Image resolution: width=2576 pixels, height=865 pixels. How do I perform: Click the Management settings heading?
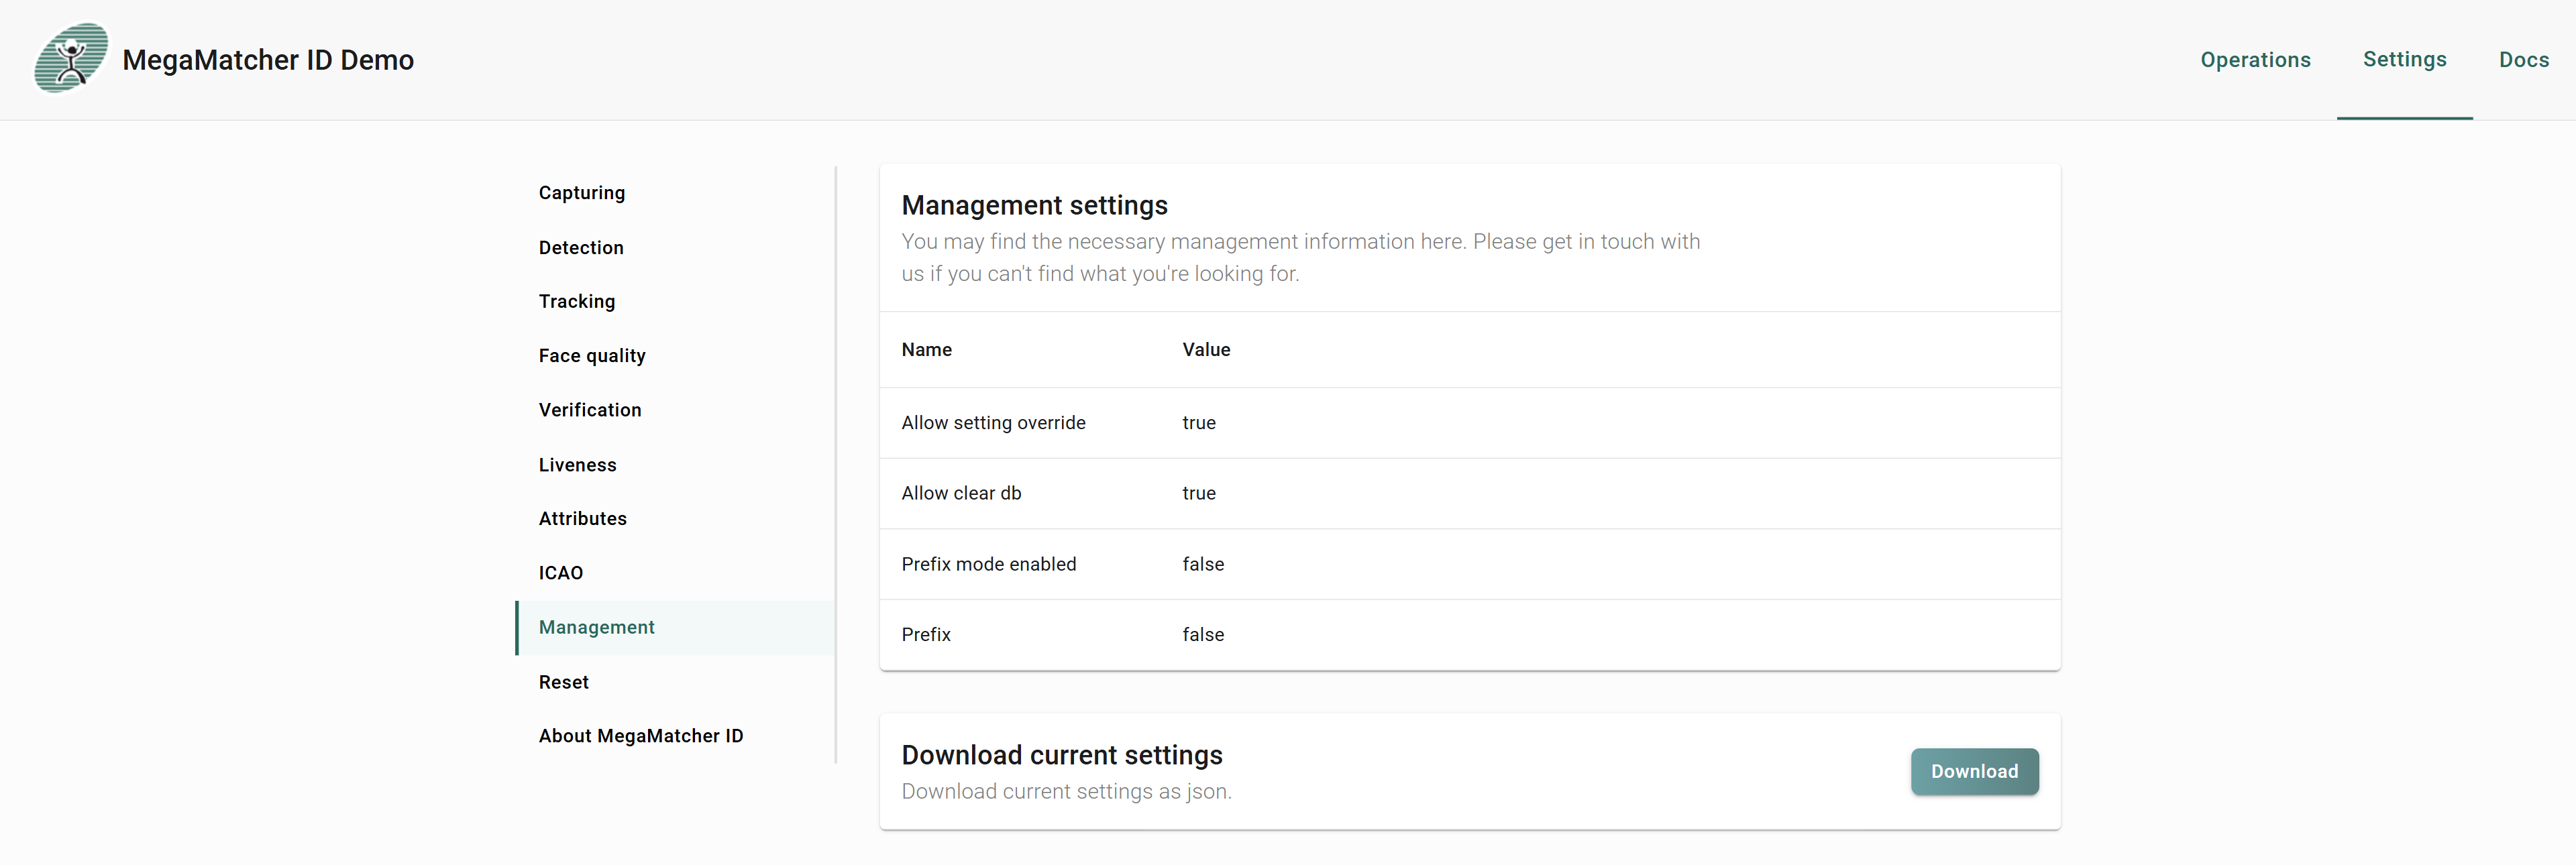(1034, 205)
